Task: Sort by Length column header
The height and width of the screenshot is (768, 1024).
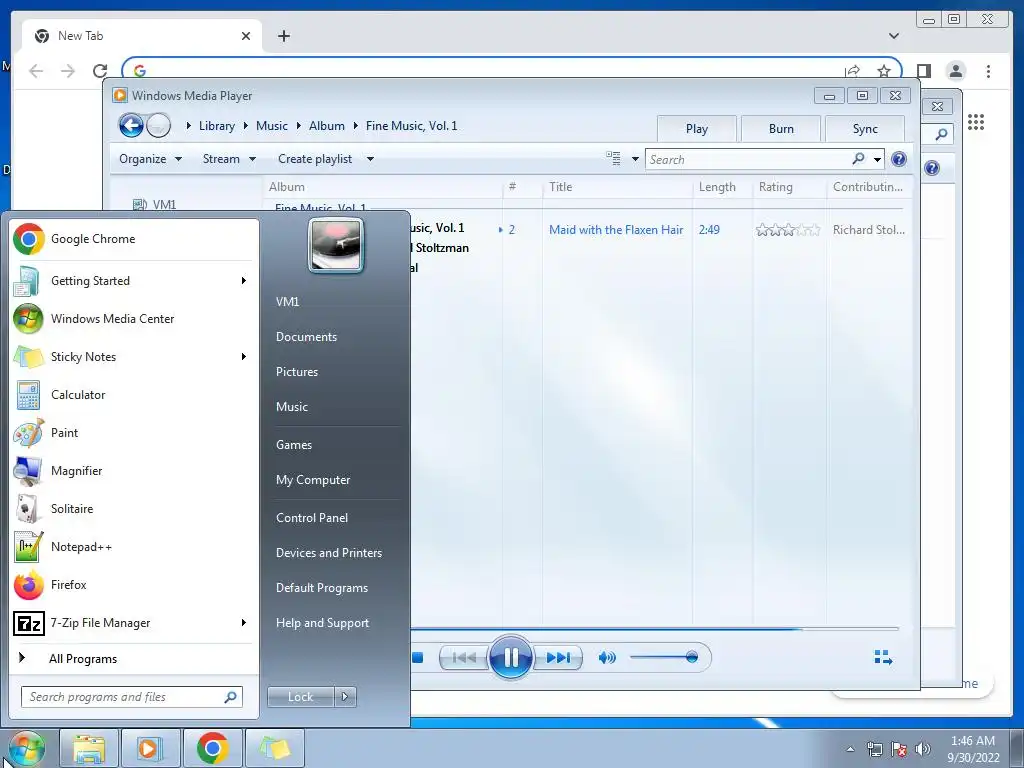Action: coord(717,187)
